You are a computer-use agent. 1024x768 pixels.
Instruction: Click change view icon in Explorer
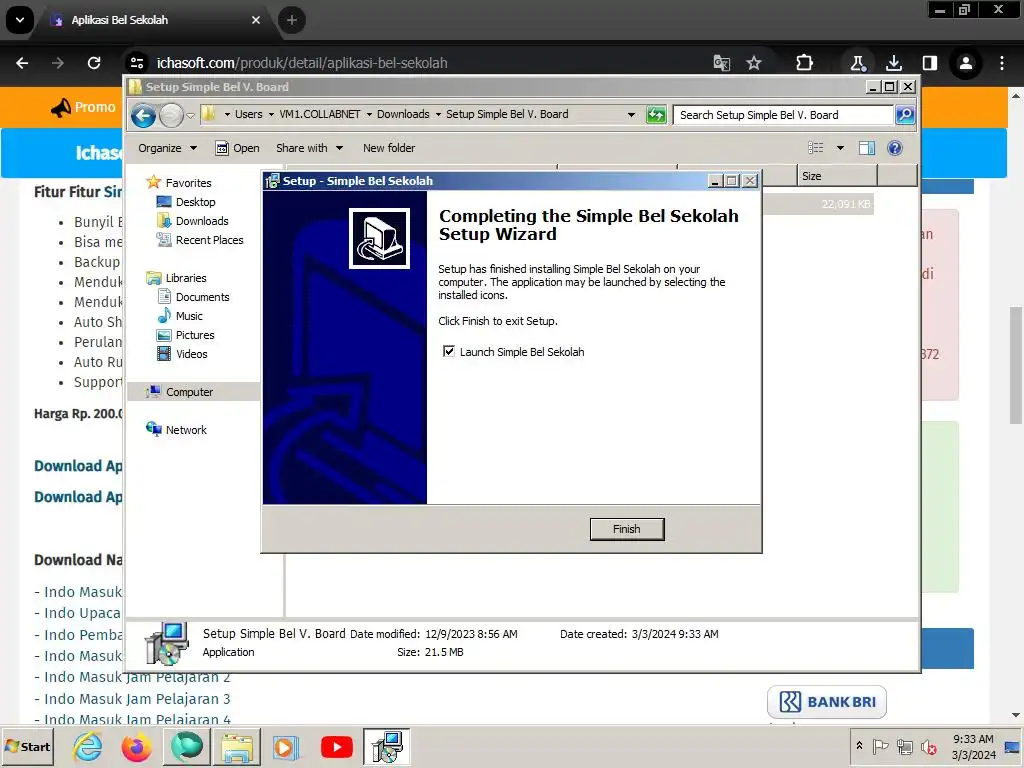tap(816, 148)
